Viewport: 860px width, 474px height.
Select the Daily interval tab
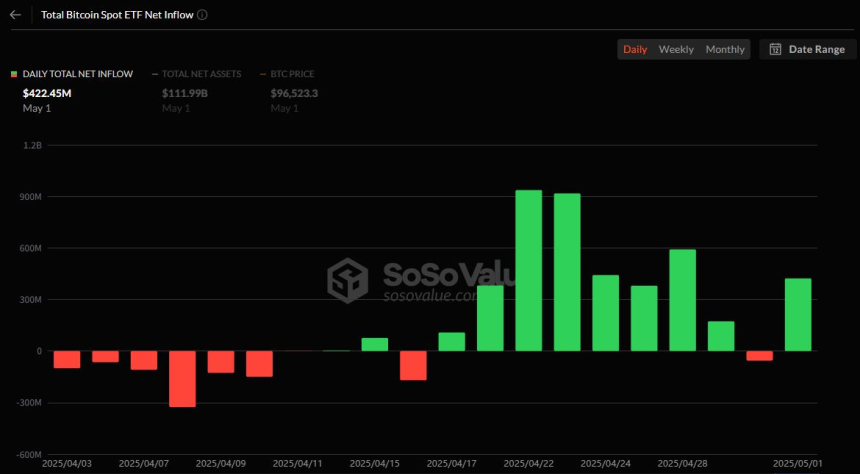[635, 49]
